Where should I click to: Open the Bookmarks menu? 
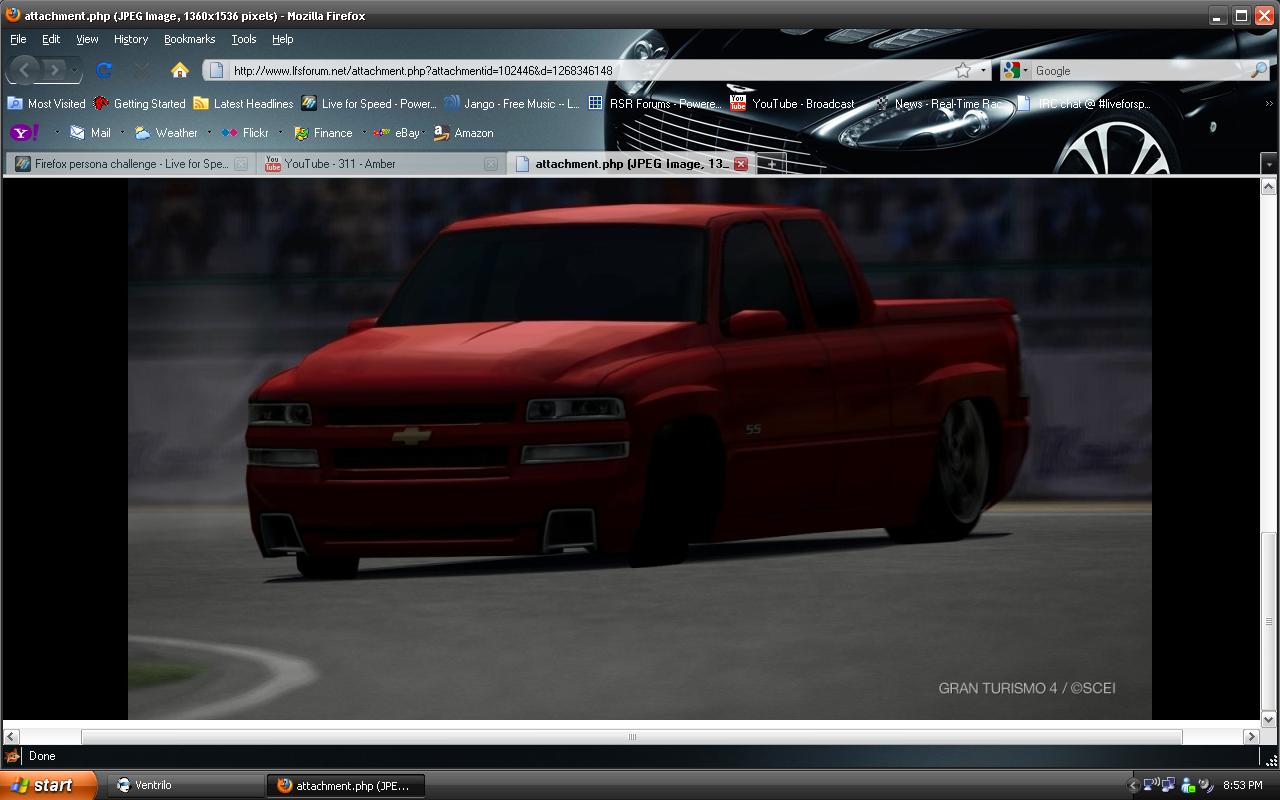click(189, 39)
